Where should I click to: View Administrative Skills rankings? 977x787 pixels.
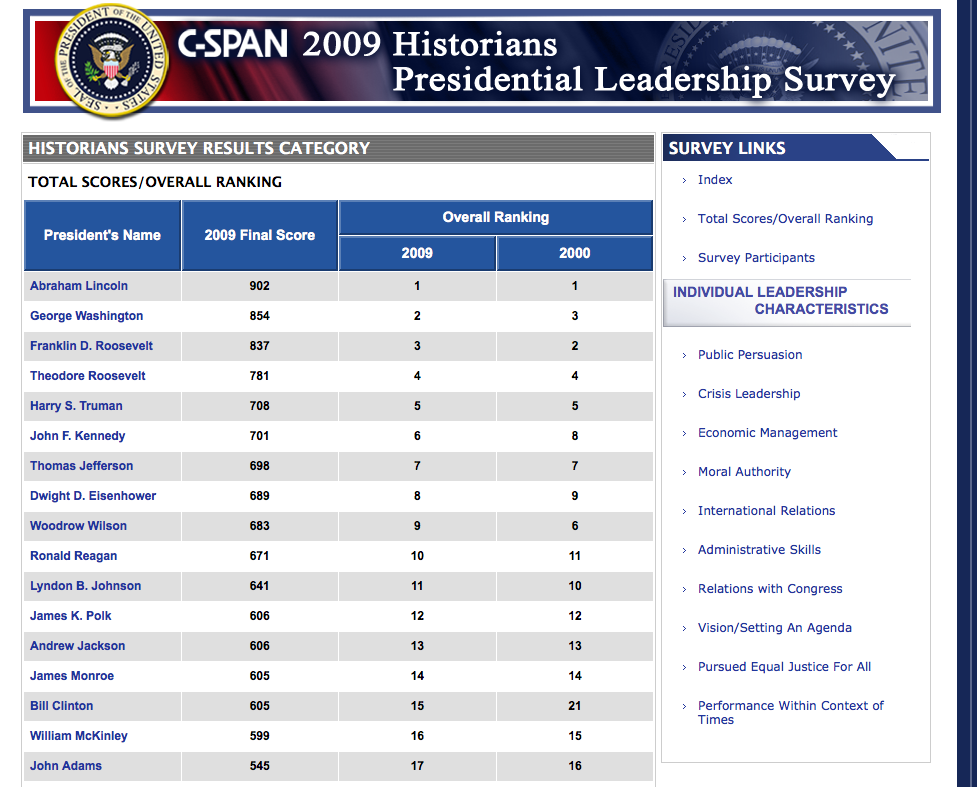coord(759,550)
